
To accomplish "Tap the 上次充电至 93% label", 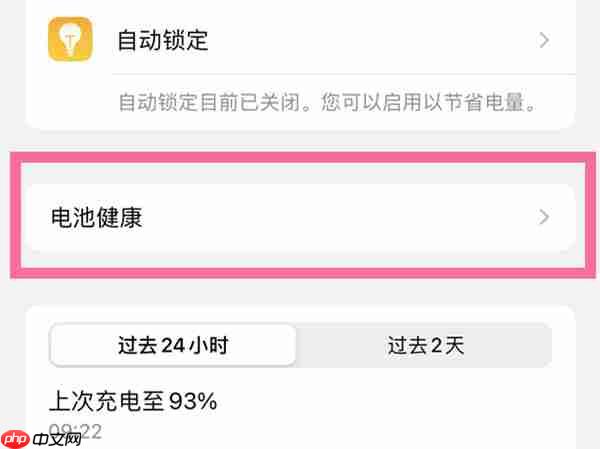I will tap(133, 402).
